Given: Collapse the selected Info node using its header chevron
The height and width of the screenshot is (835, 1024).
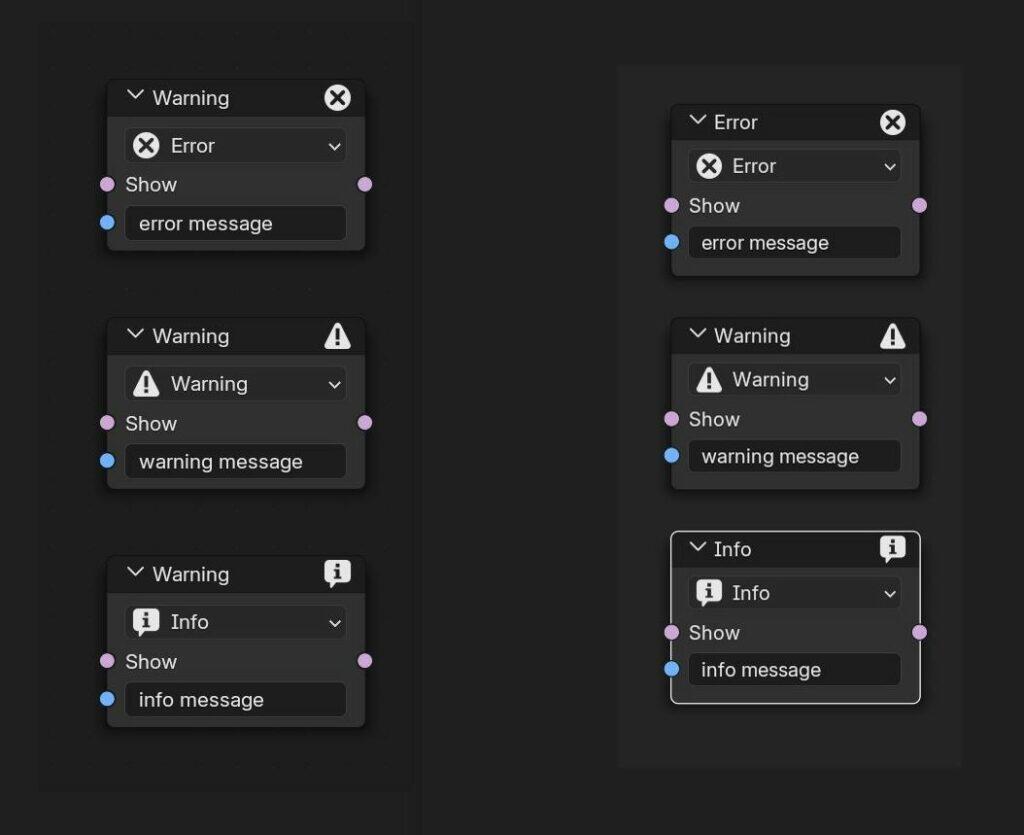Looking at the screenshot, I should (697, 547).
